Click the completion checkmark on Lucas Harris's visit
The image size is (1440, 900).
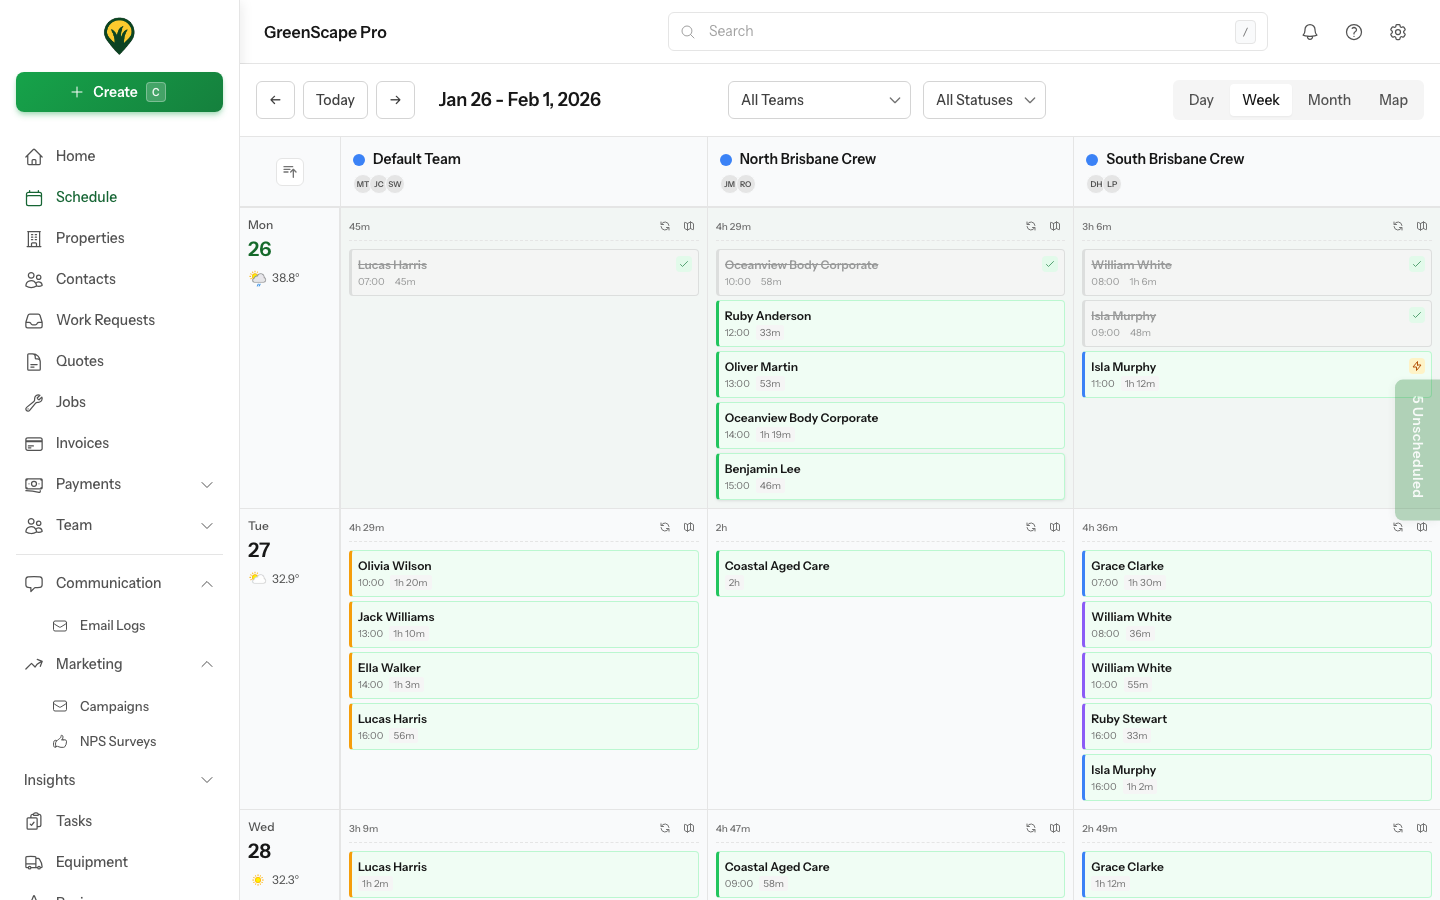[684, 263]
